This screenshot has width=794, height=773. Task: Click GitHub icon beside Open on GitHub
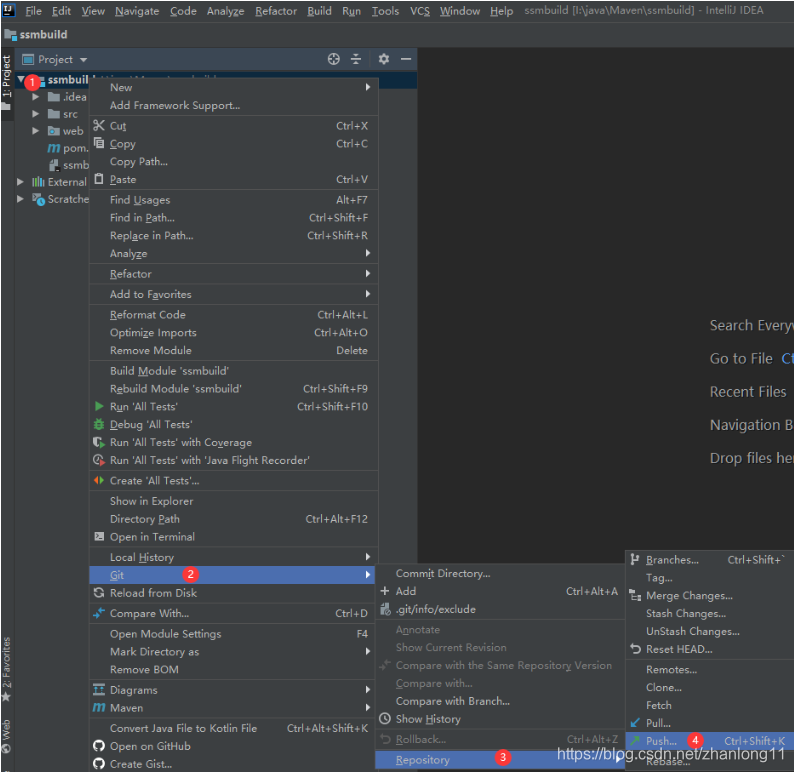(x=99, y=746)
